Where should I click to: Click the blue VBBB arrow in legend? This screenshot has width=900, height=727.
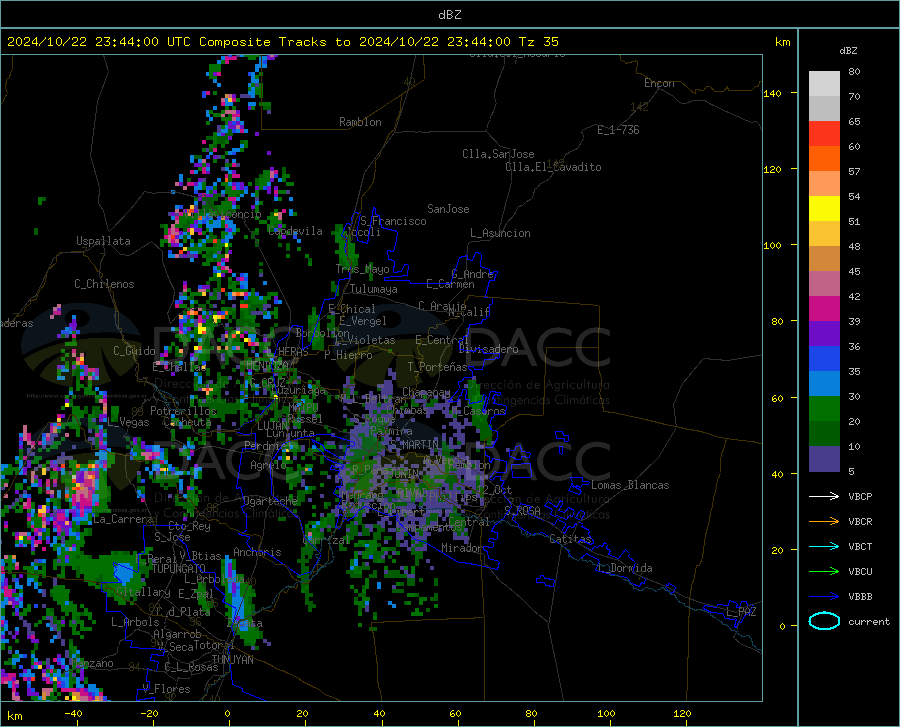click(x=824, y=597)
